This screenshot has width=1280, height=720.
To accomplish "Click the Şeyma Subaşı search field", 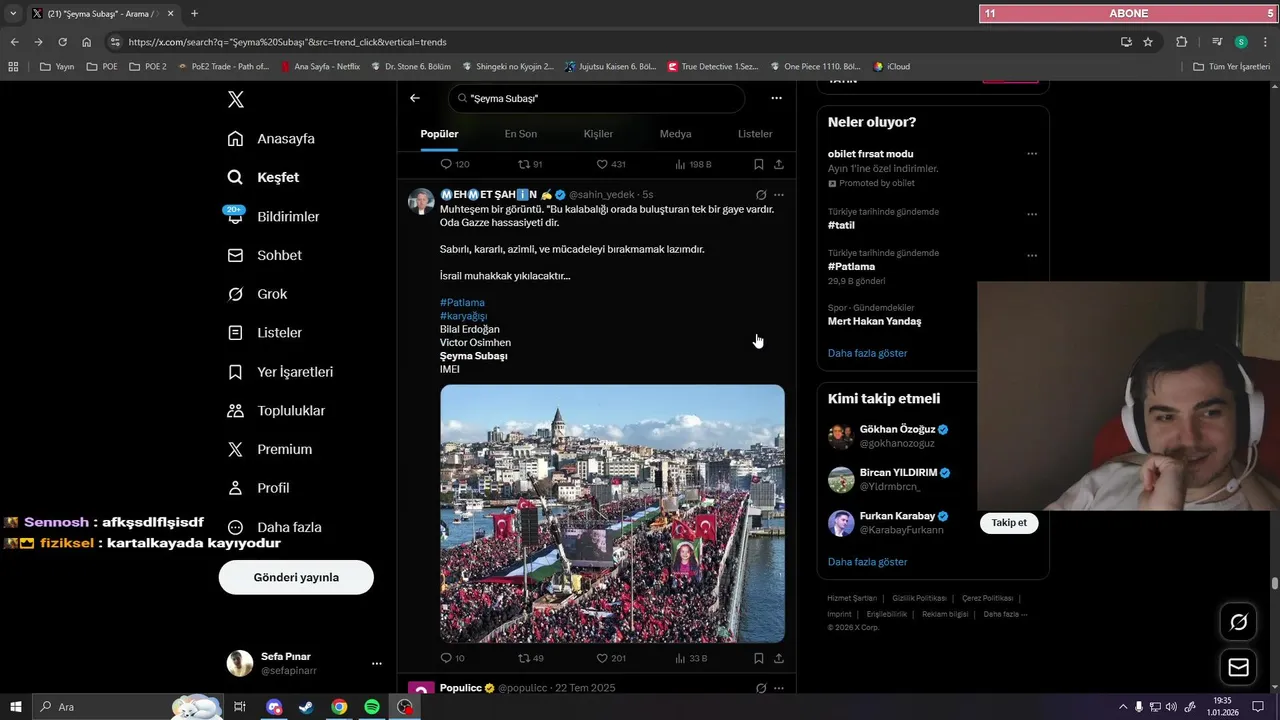I will (x=596, y=98).
